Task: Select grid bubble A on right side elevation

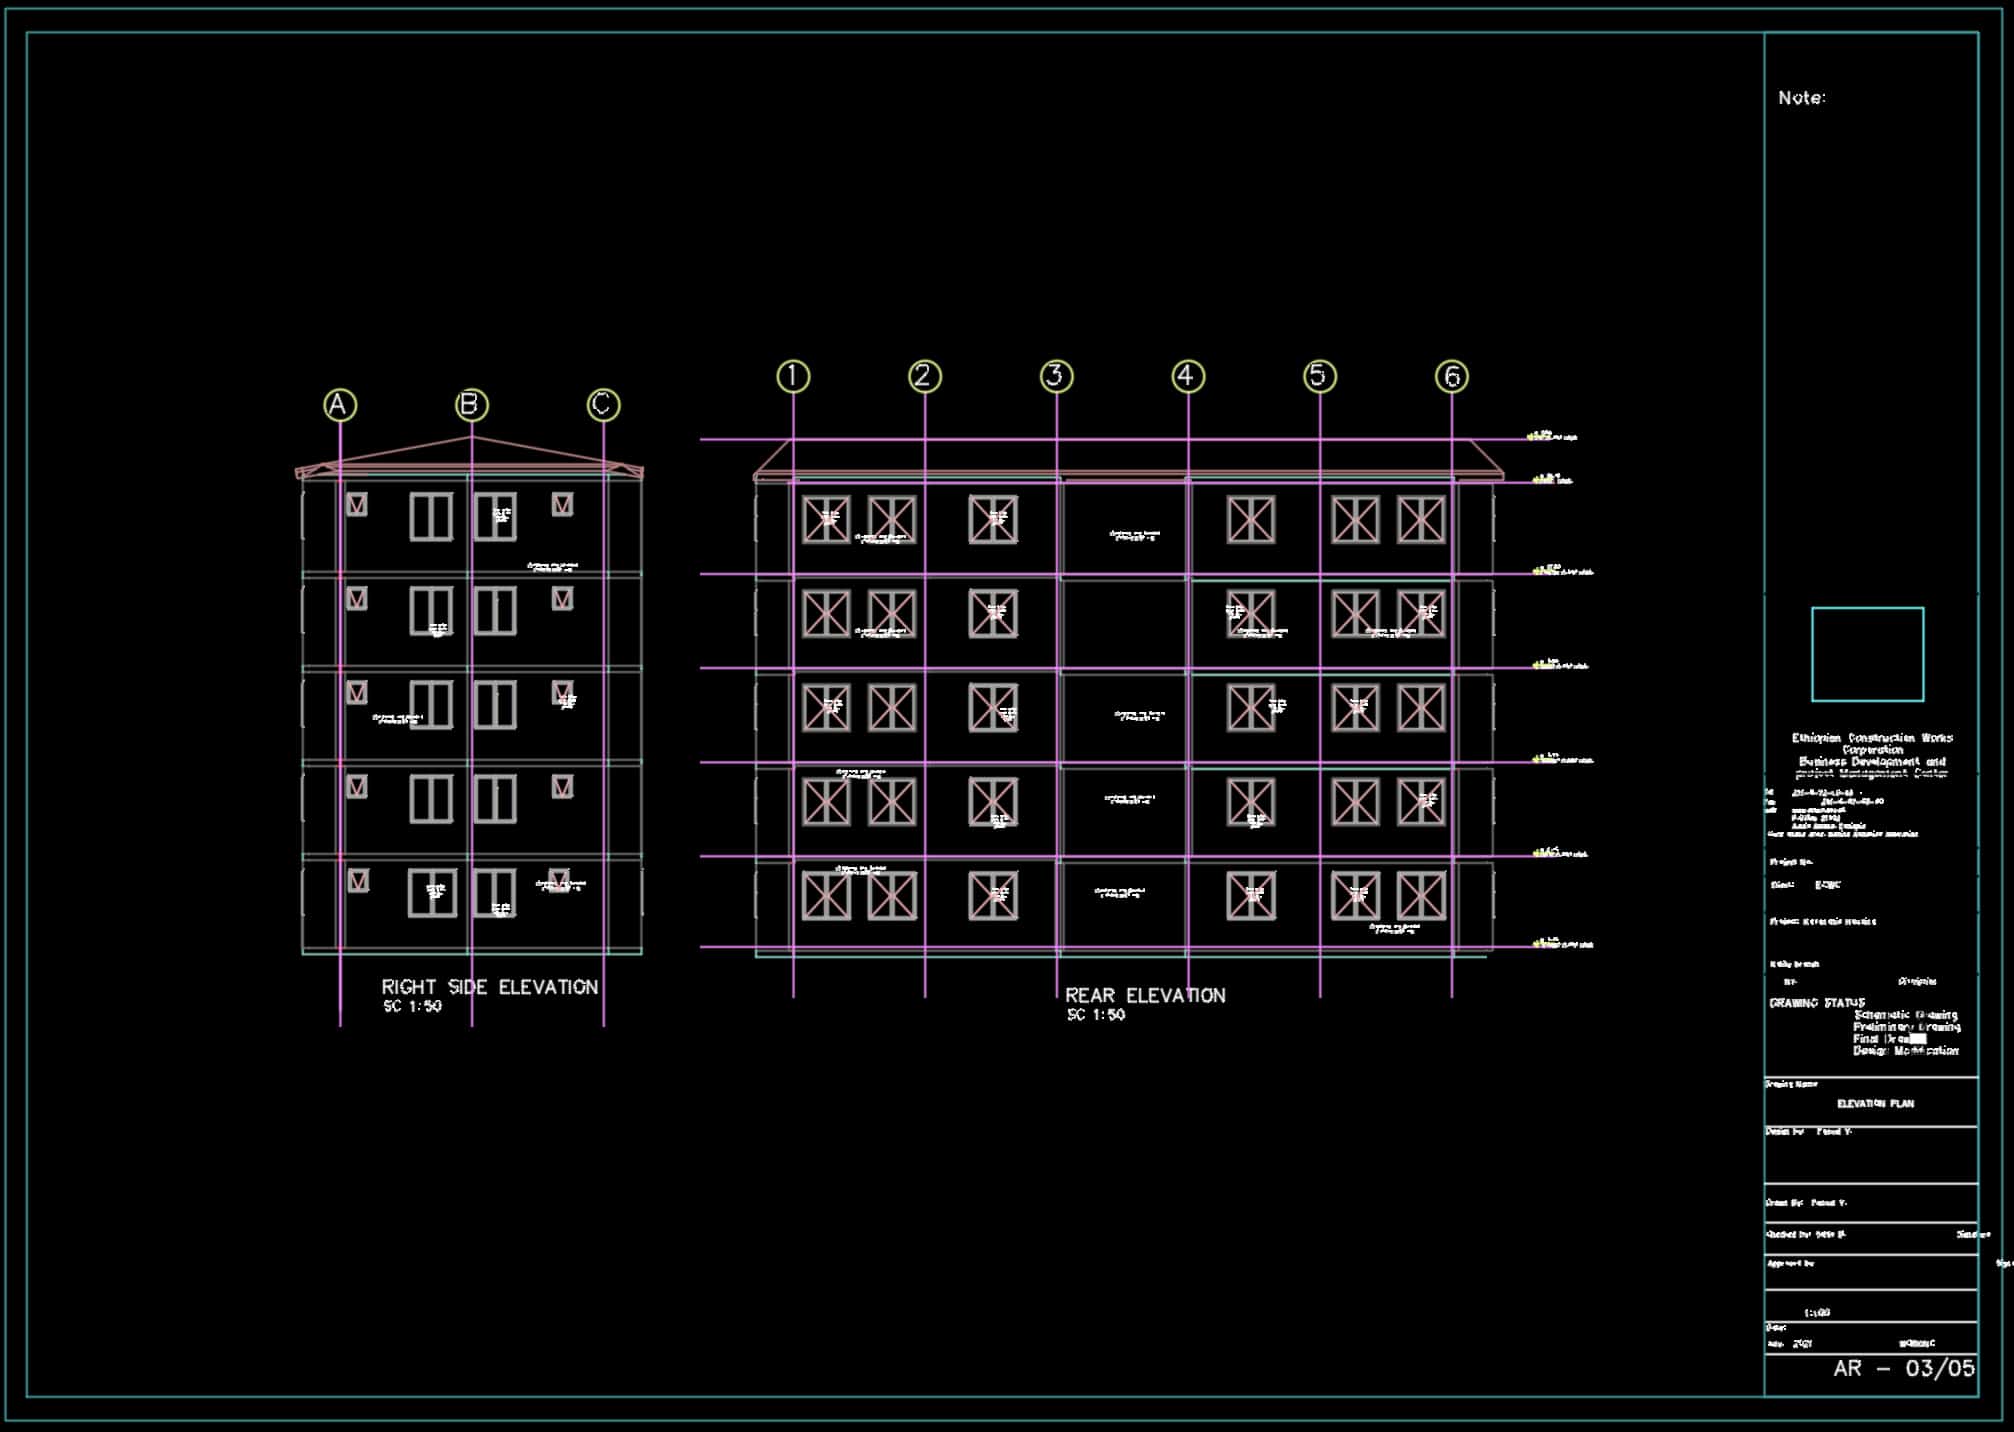Action: click(x=340, y=405)
